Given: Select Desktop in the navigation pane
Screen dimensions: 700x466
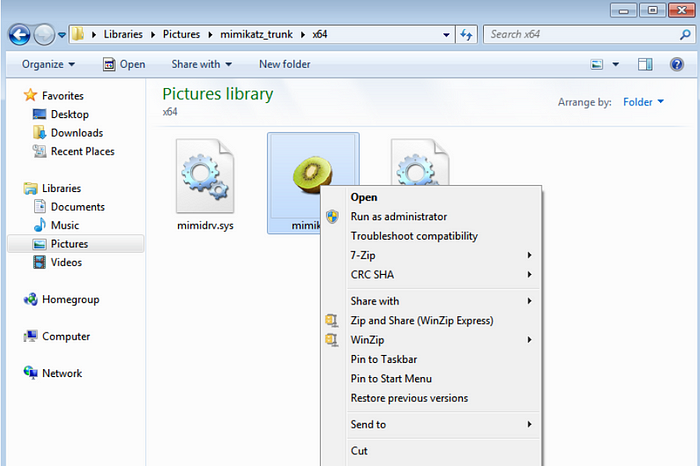Looking at the screenshot, I should [61, 114].
